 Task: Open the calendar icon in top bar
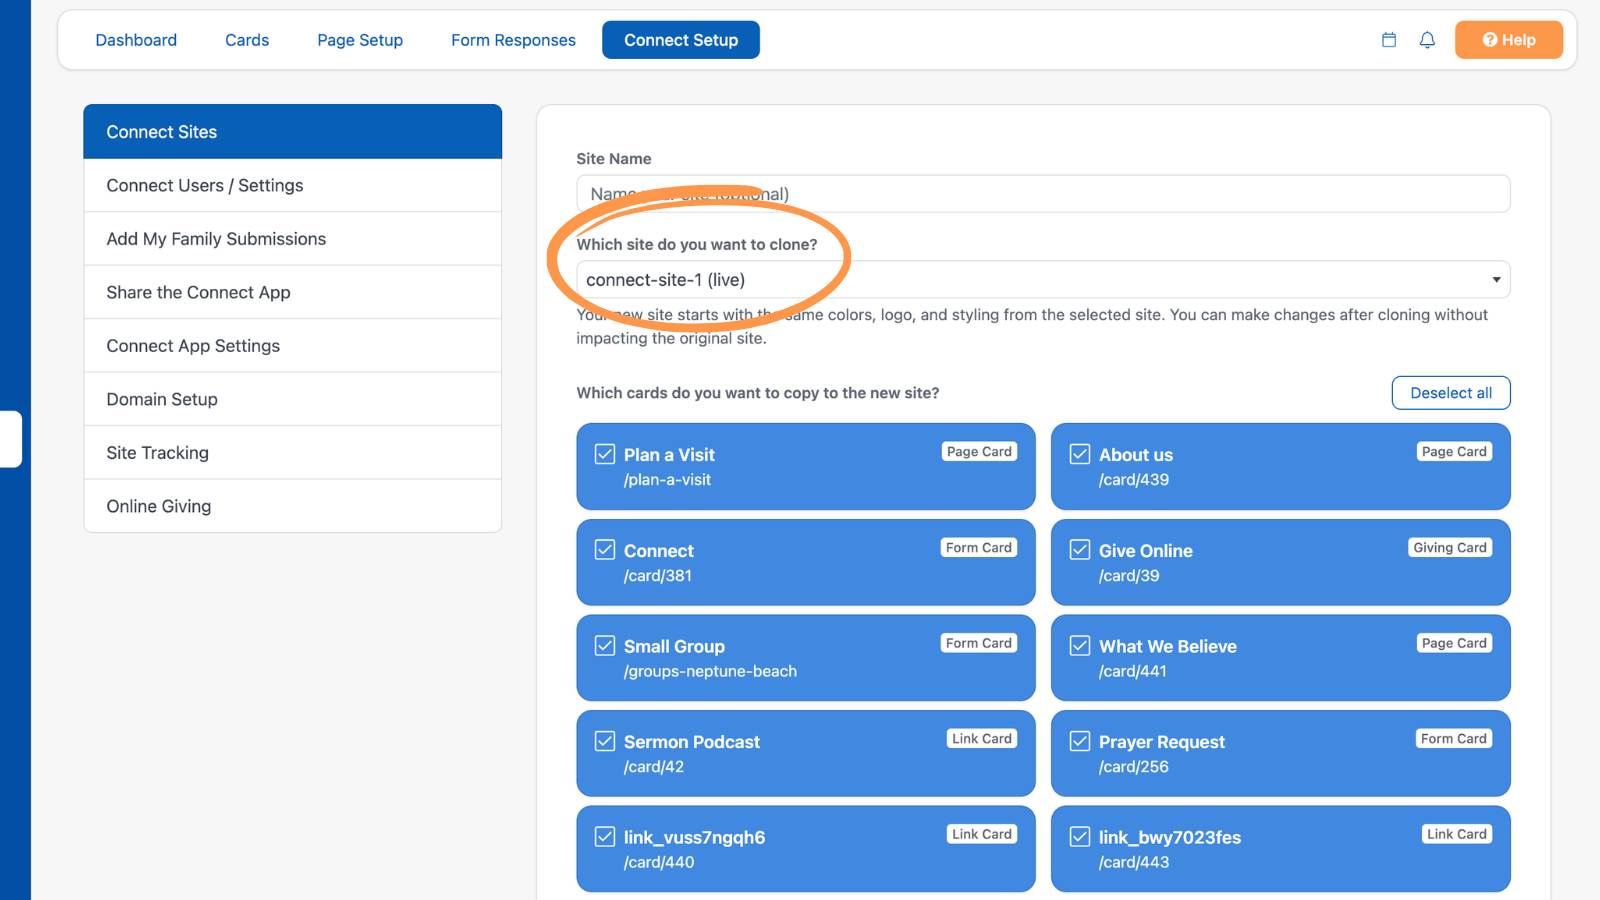[1388, 40]
